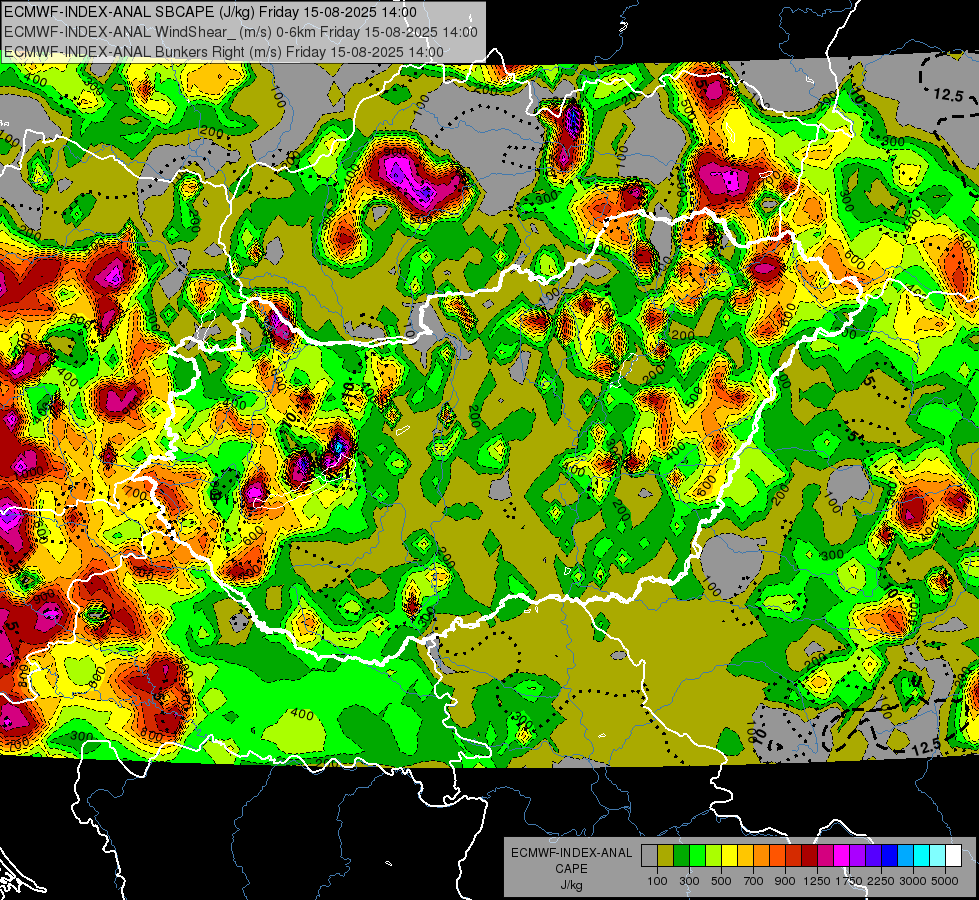Image resolution: width=979 pixels, height=900 pixels.
Task: Click the Bunkers Right header line
Action: (224, 52)
